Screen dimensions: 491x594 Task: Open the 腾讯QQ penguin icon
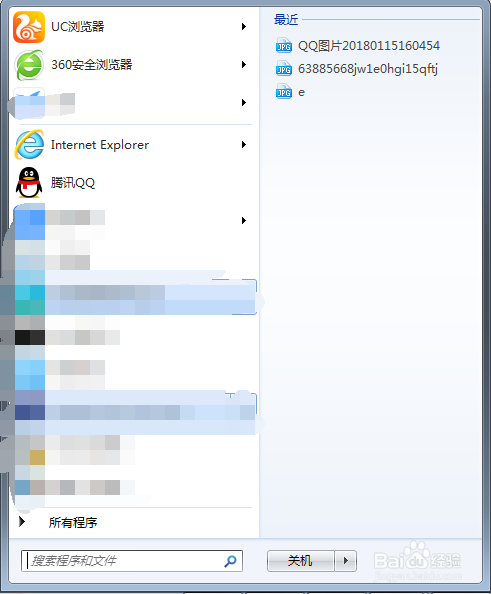pos(29,183)
